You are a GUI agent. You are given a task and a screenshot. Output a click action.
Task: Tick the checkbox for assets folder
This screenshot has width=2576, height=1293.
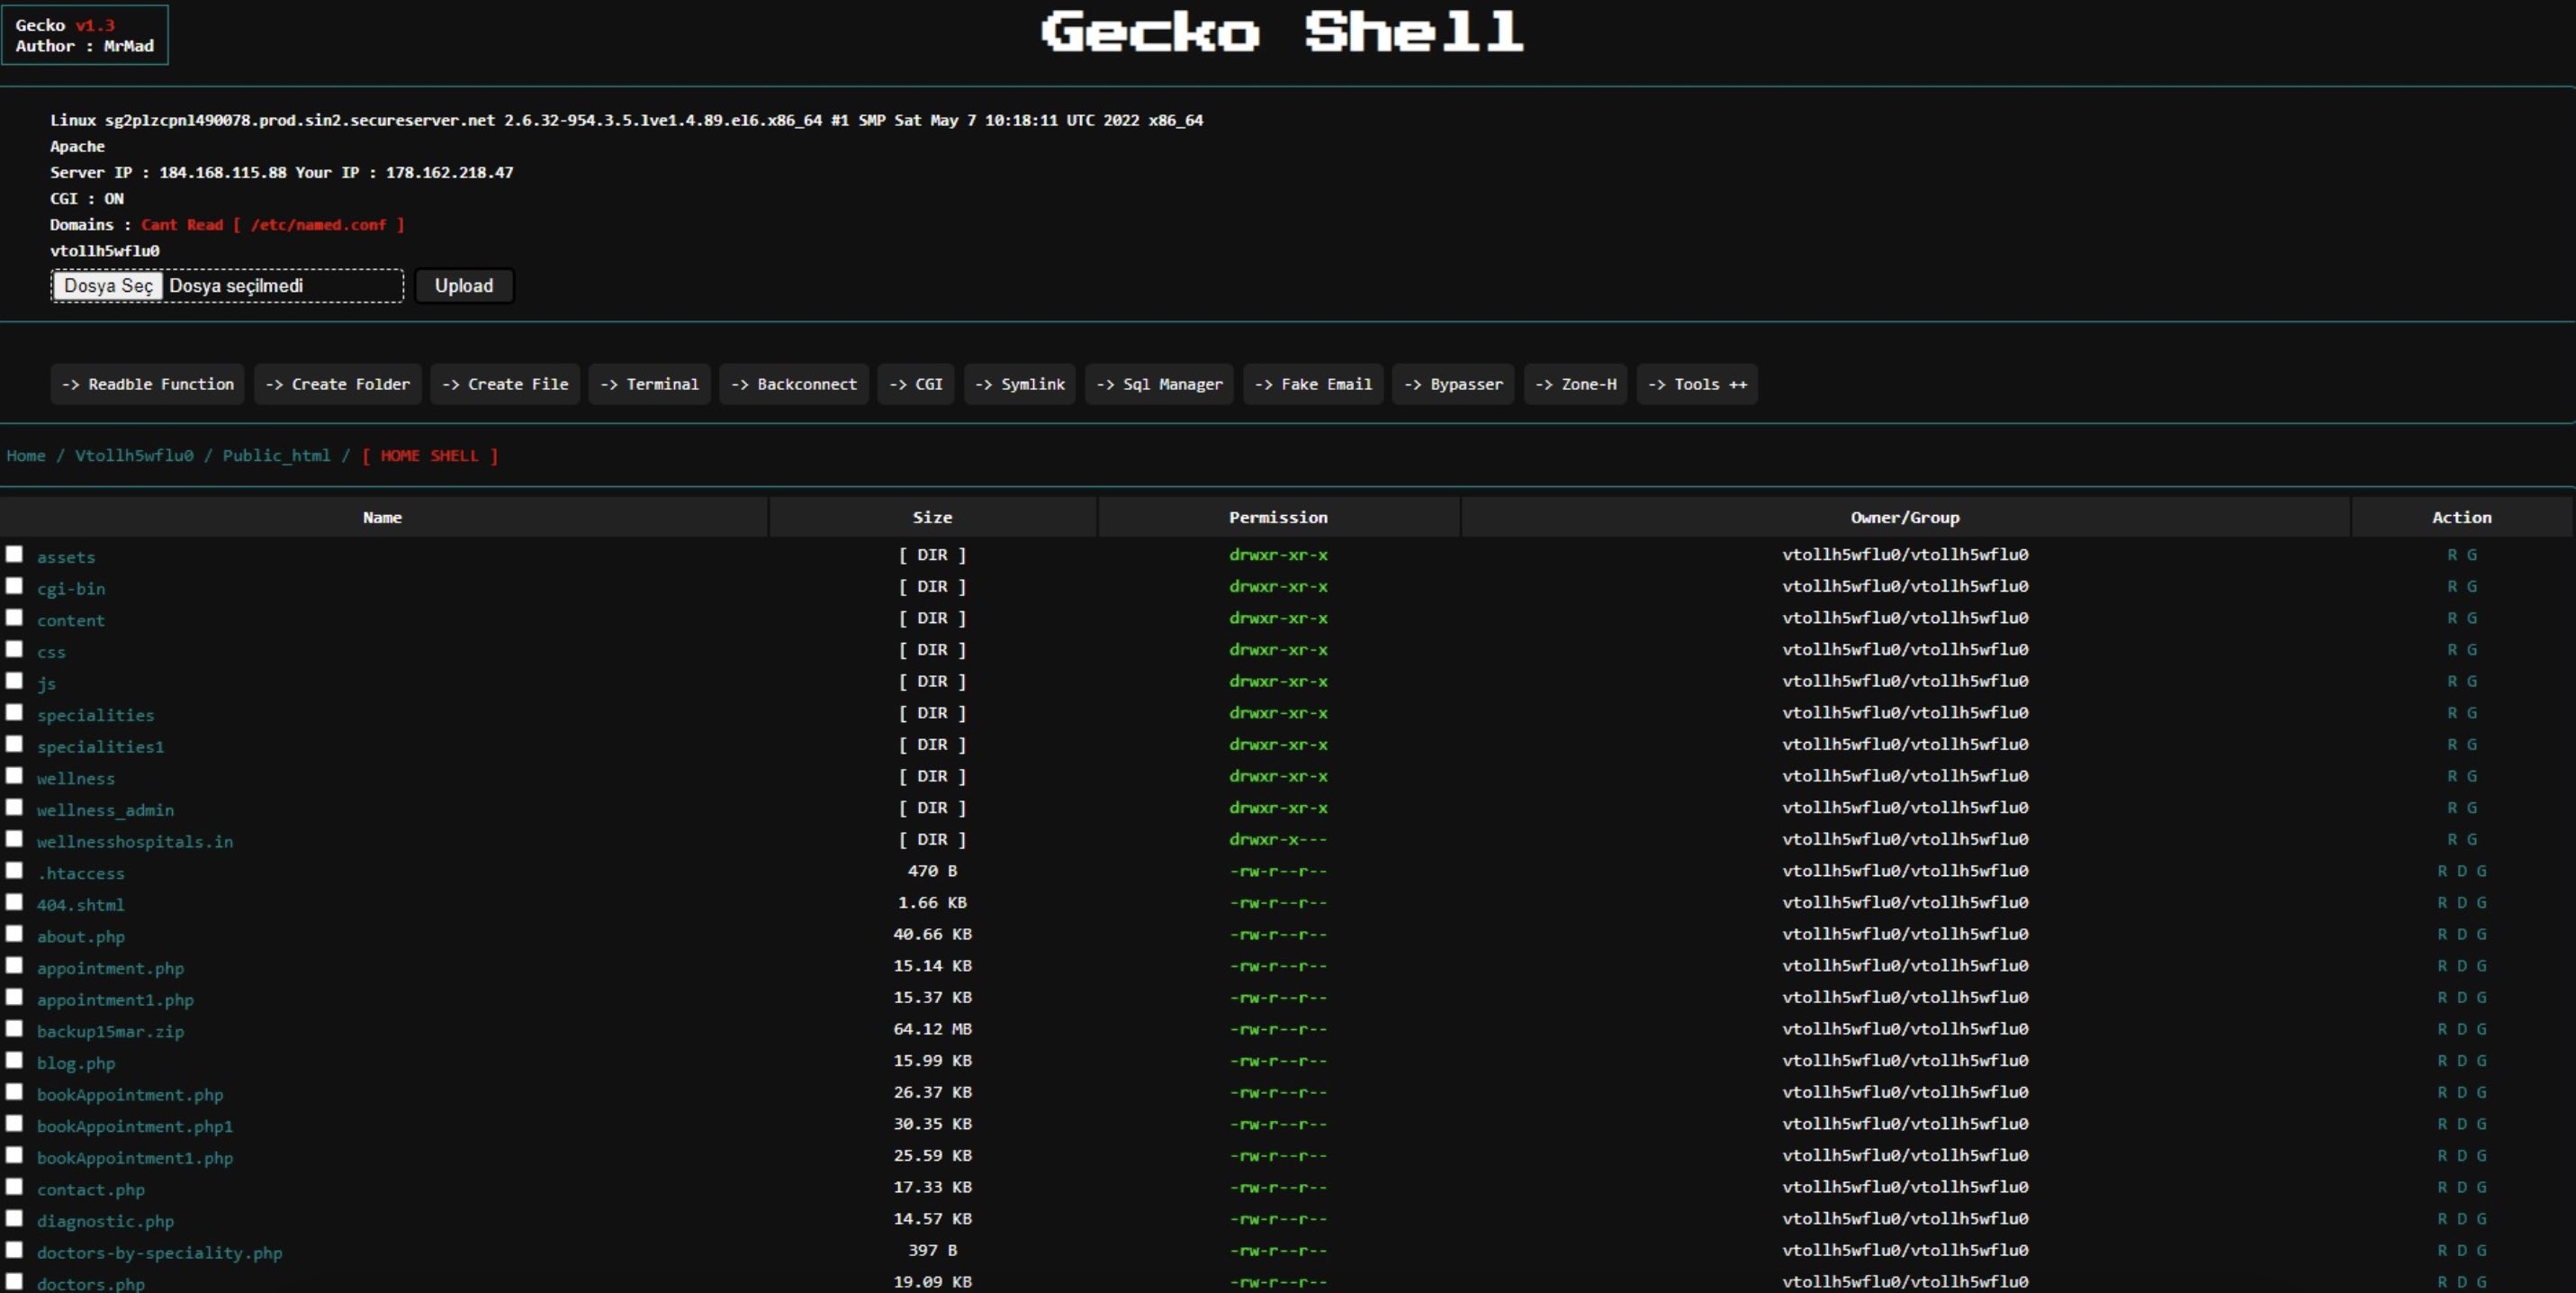click(x=14, y=554)
